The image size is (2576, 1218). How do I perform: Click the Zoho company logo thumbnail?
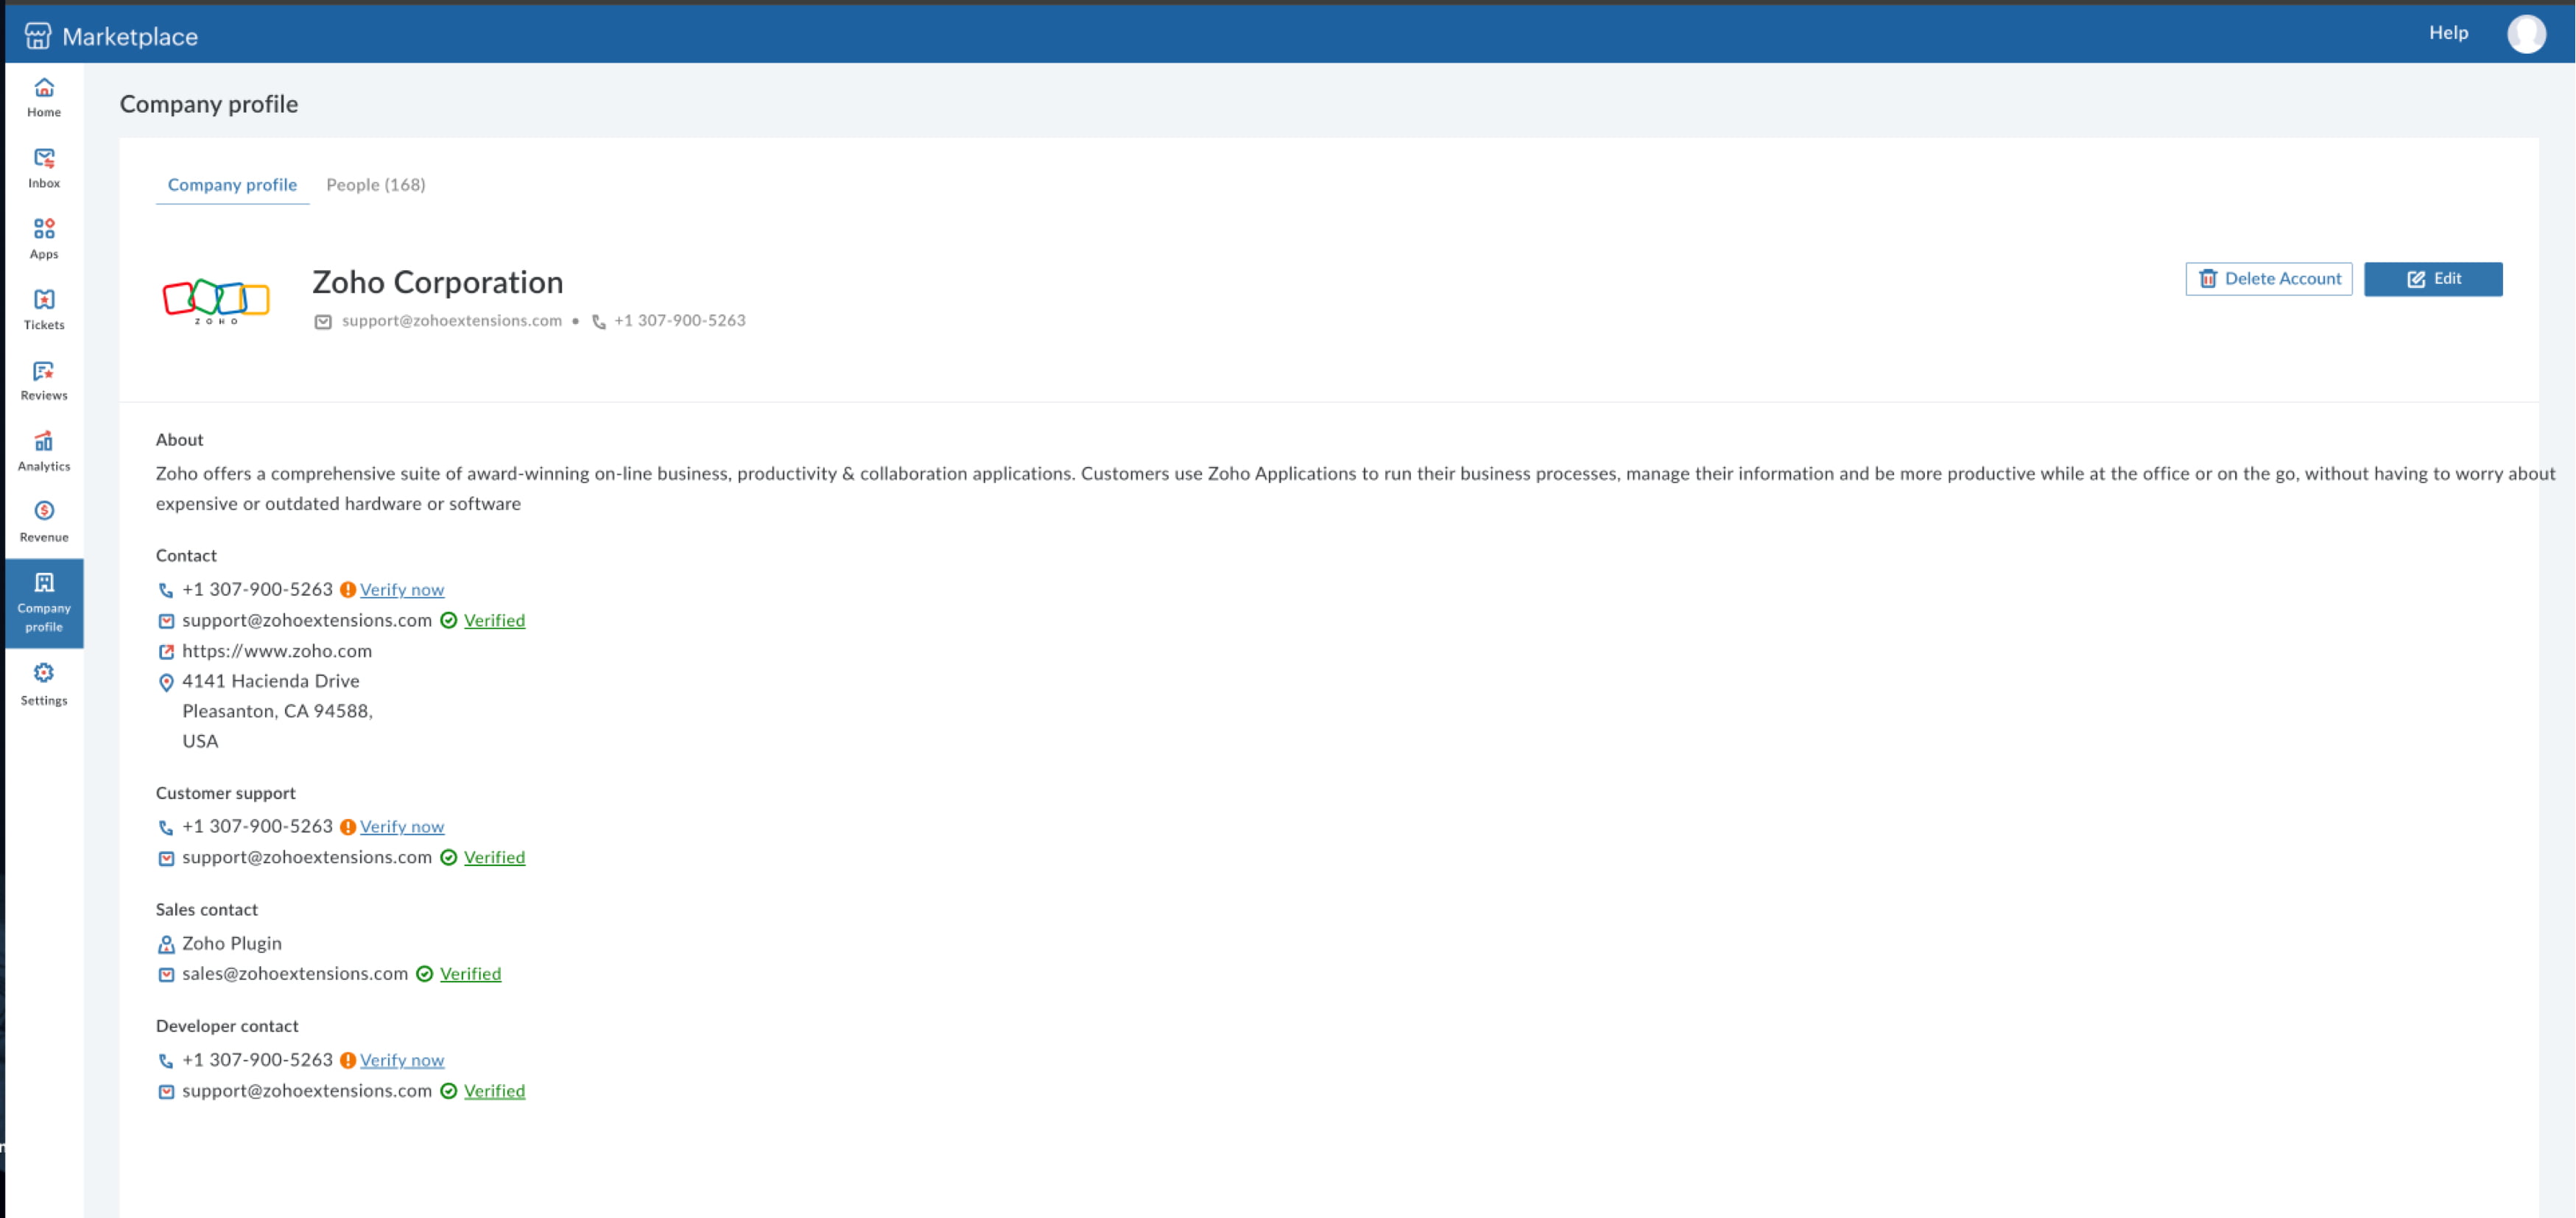[216, 300]
